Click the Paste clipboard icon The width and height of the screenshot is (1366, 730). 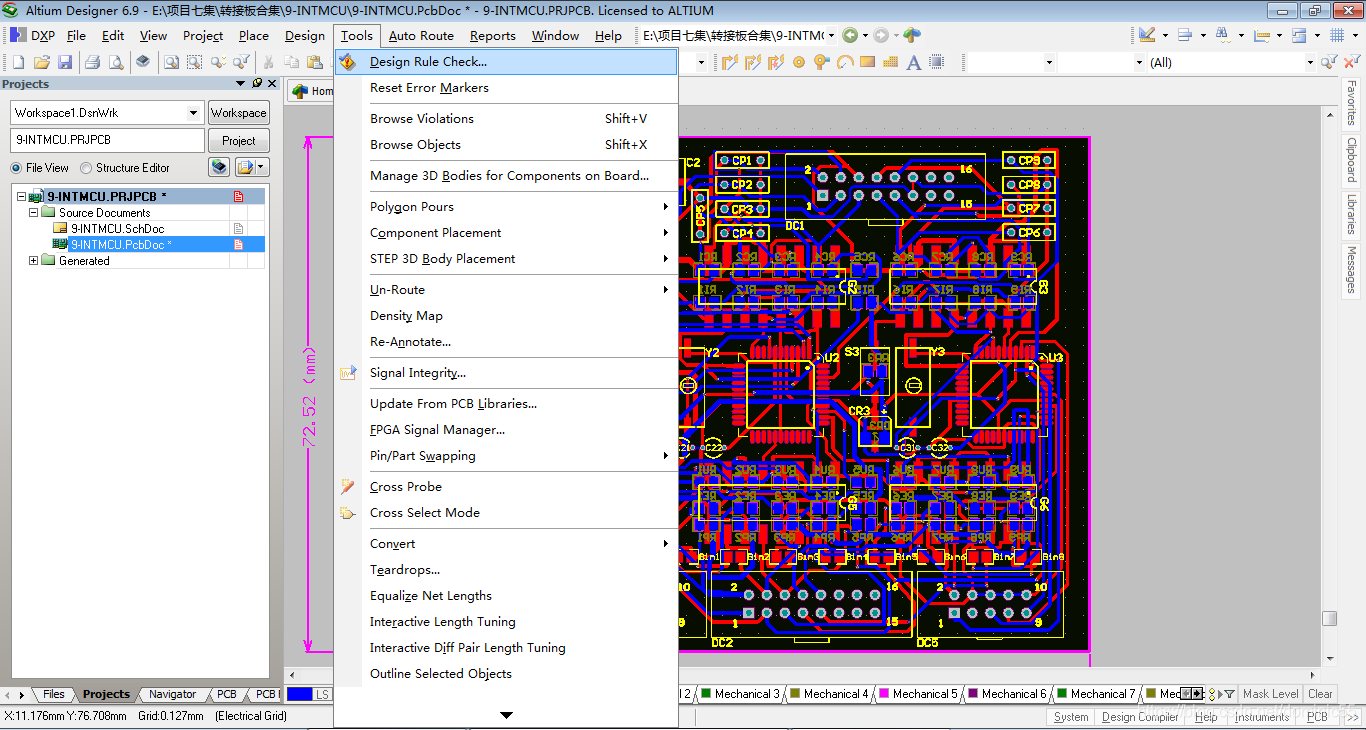[316, 62]
